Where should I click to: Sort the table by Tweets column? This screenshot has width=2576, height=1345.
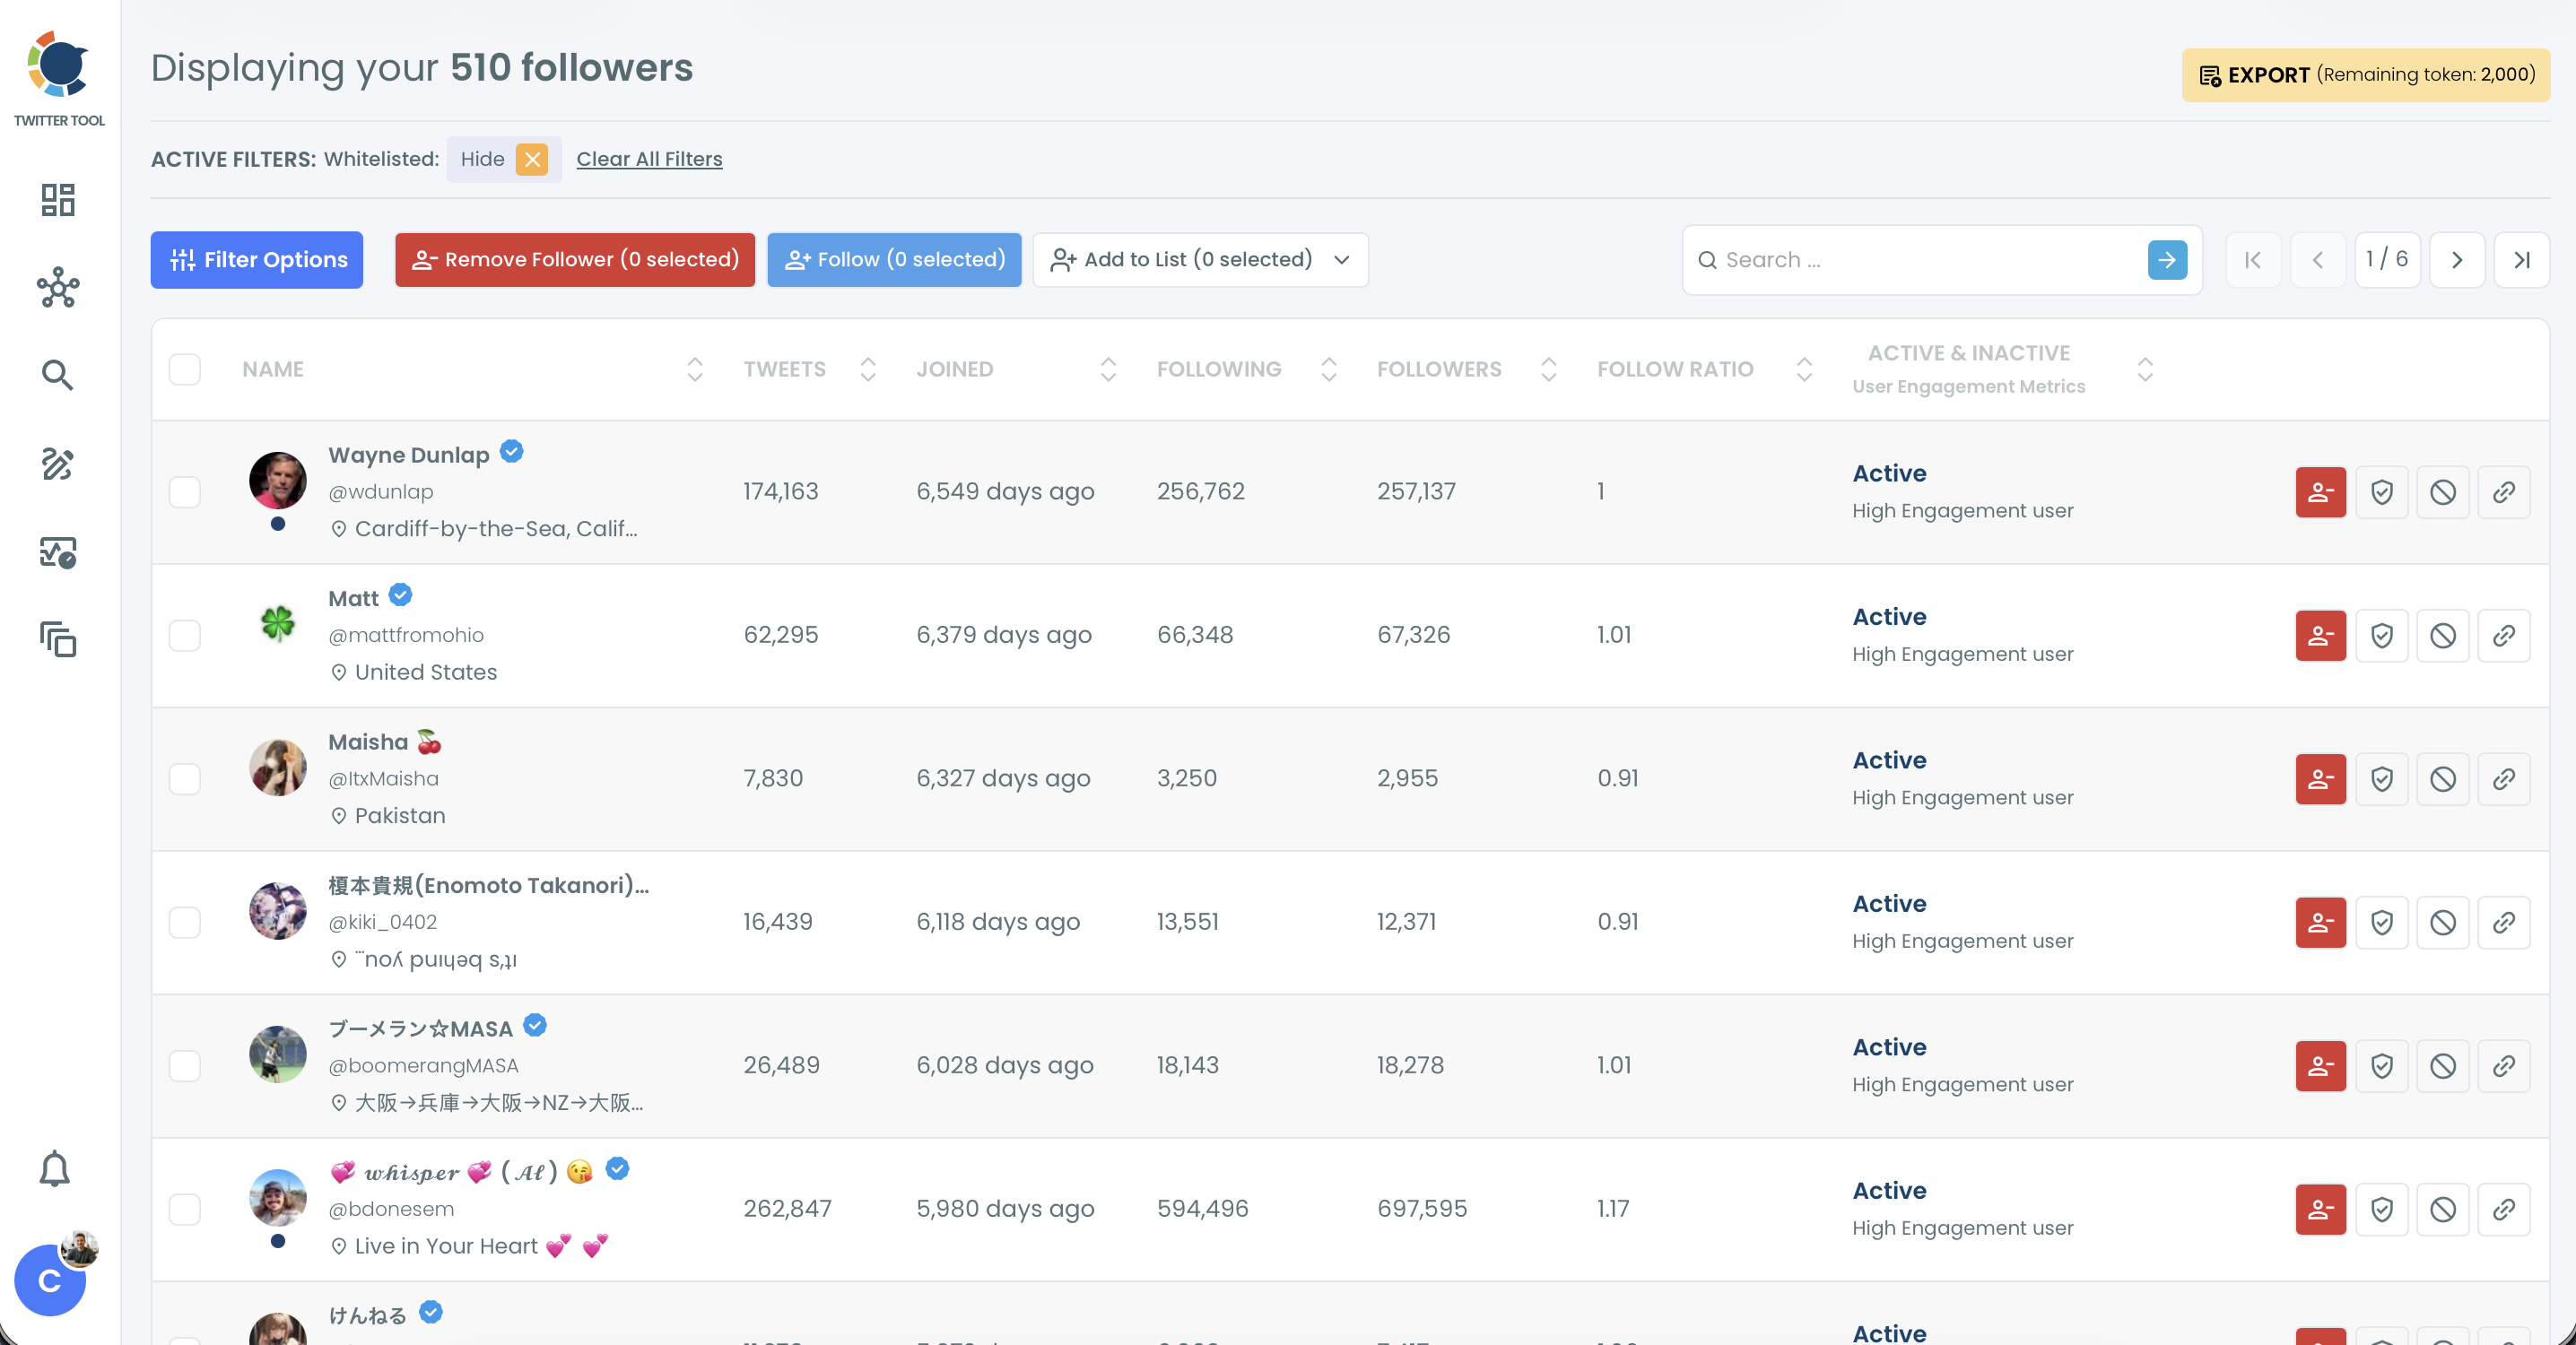[867, 370]
